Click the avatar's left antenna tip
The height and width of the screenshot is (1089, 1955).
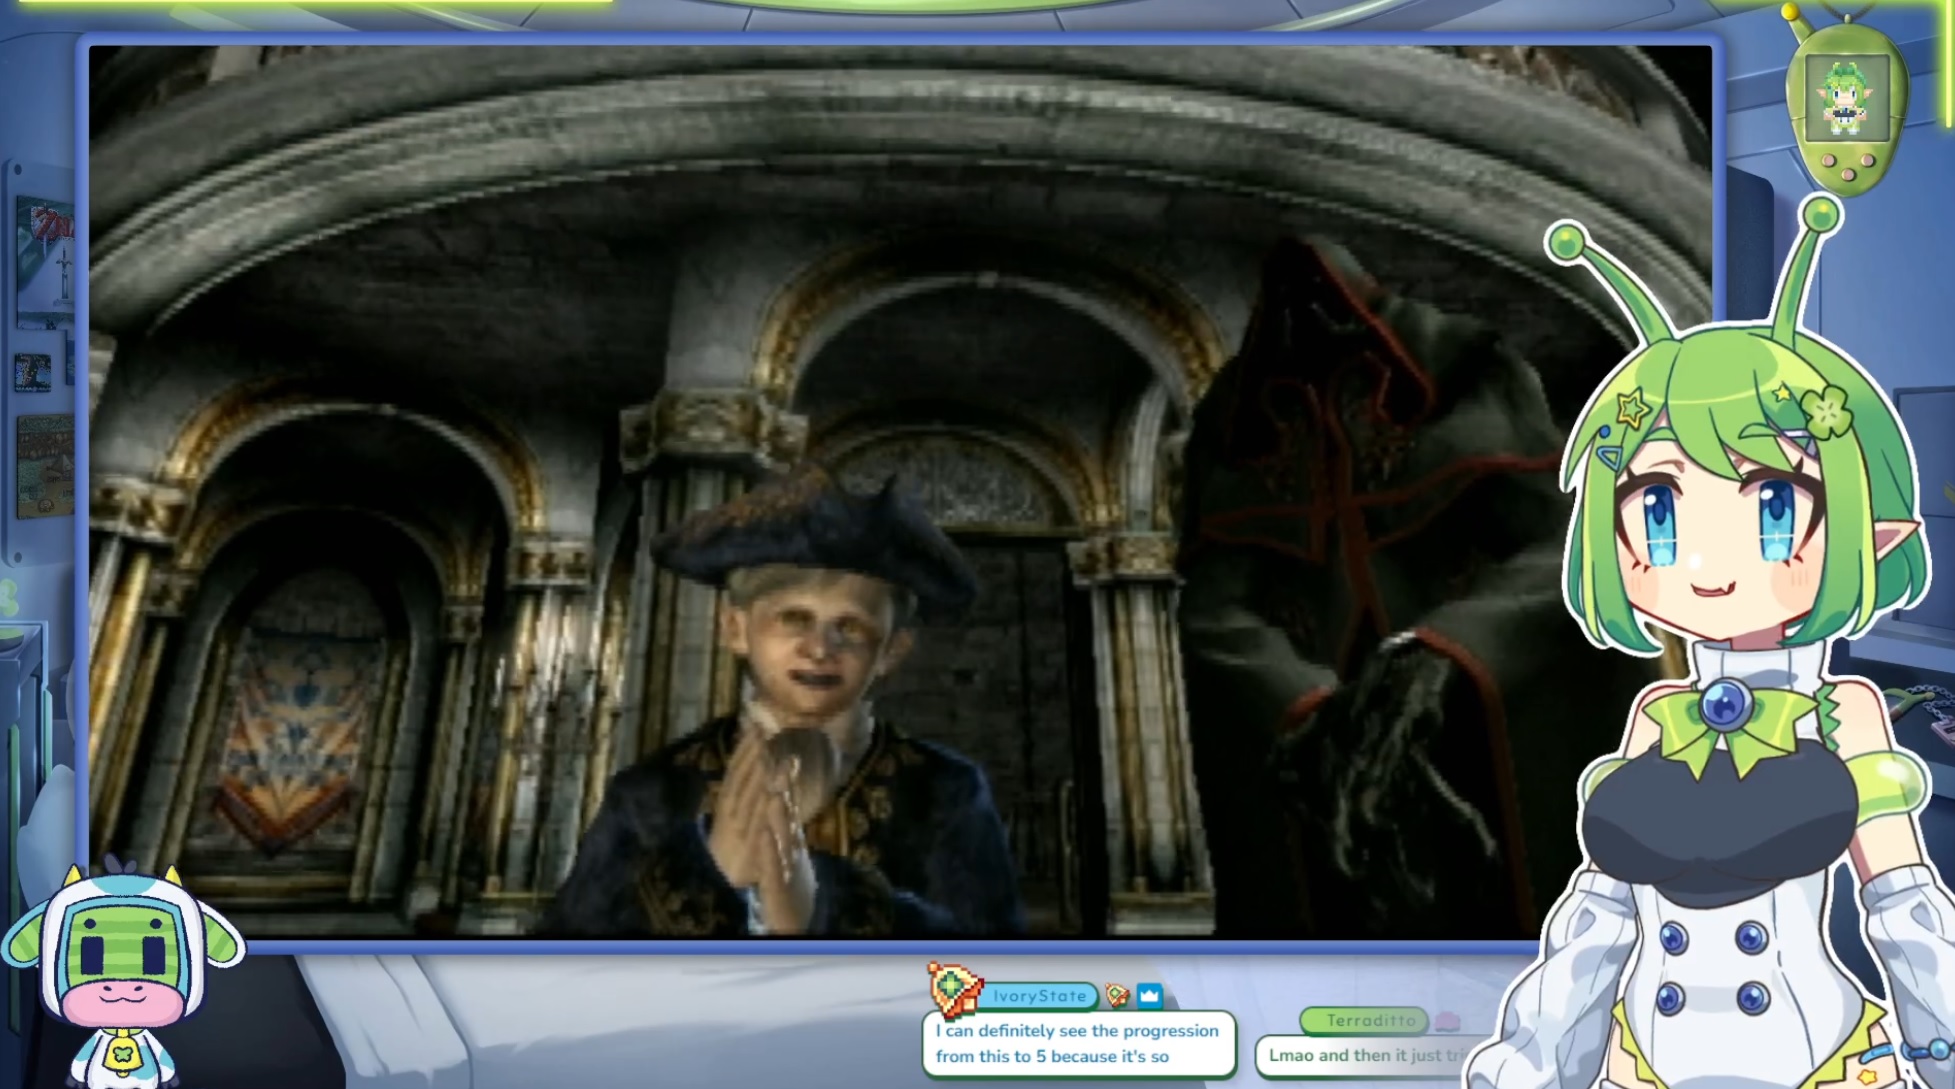coord(1565,243)
